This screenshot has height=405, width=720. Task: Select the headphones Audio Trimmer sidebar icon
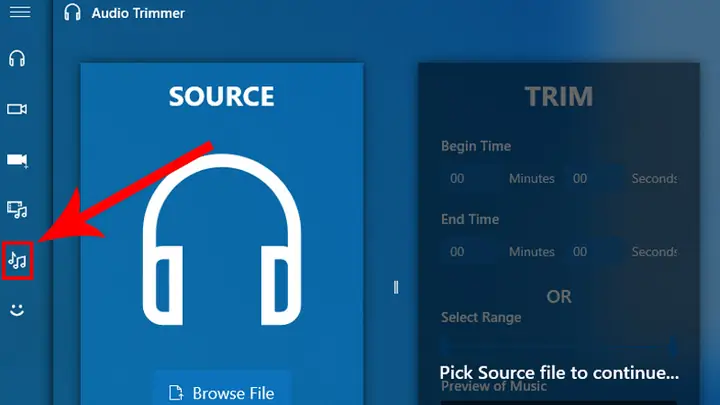pos(17,59)
